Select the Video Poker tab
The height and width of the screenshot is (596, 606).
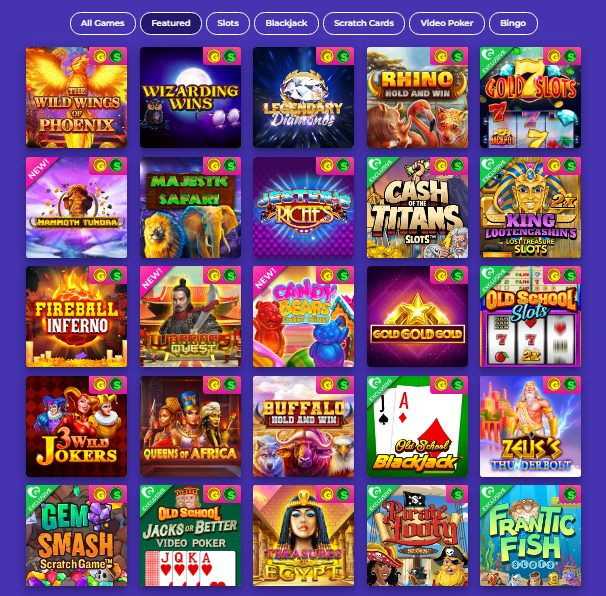(x=447, y=23)
